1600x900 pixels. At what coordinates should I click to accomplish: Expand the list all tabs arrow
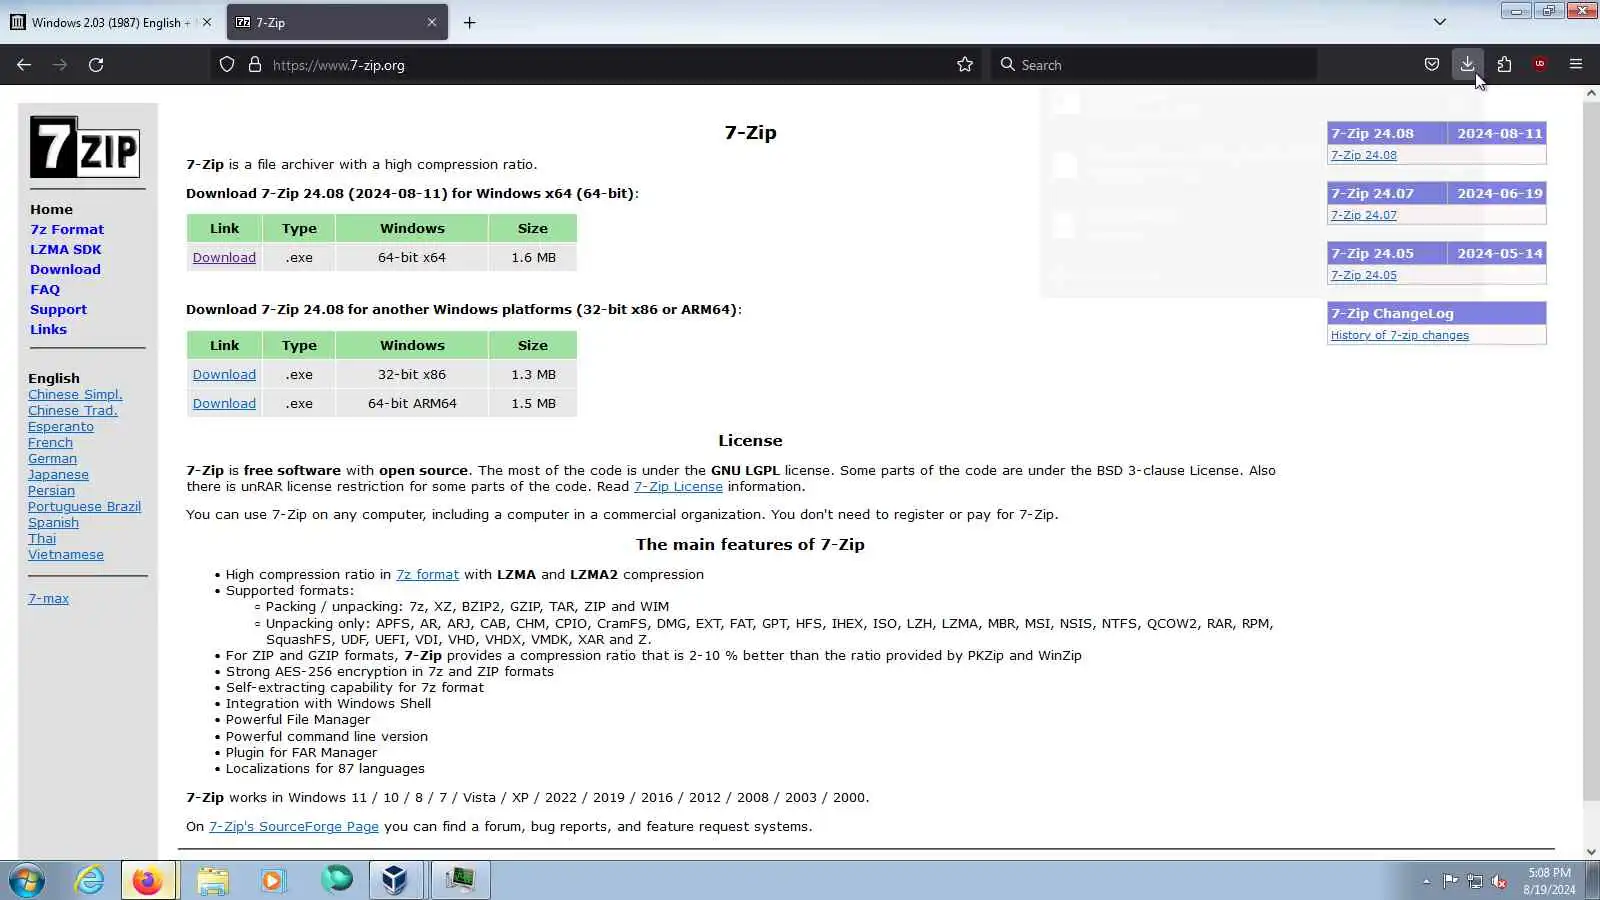click(x=1440, y=22)
